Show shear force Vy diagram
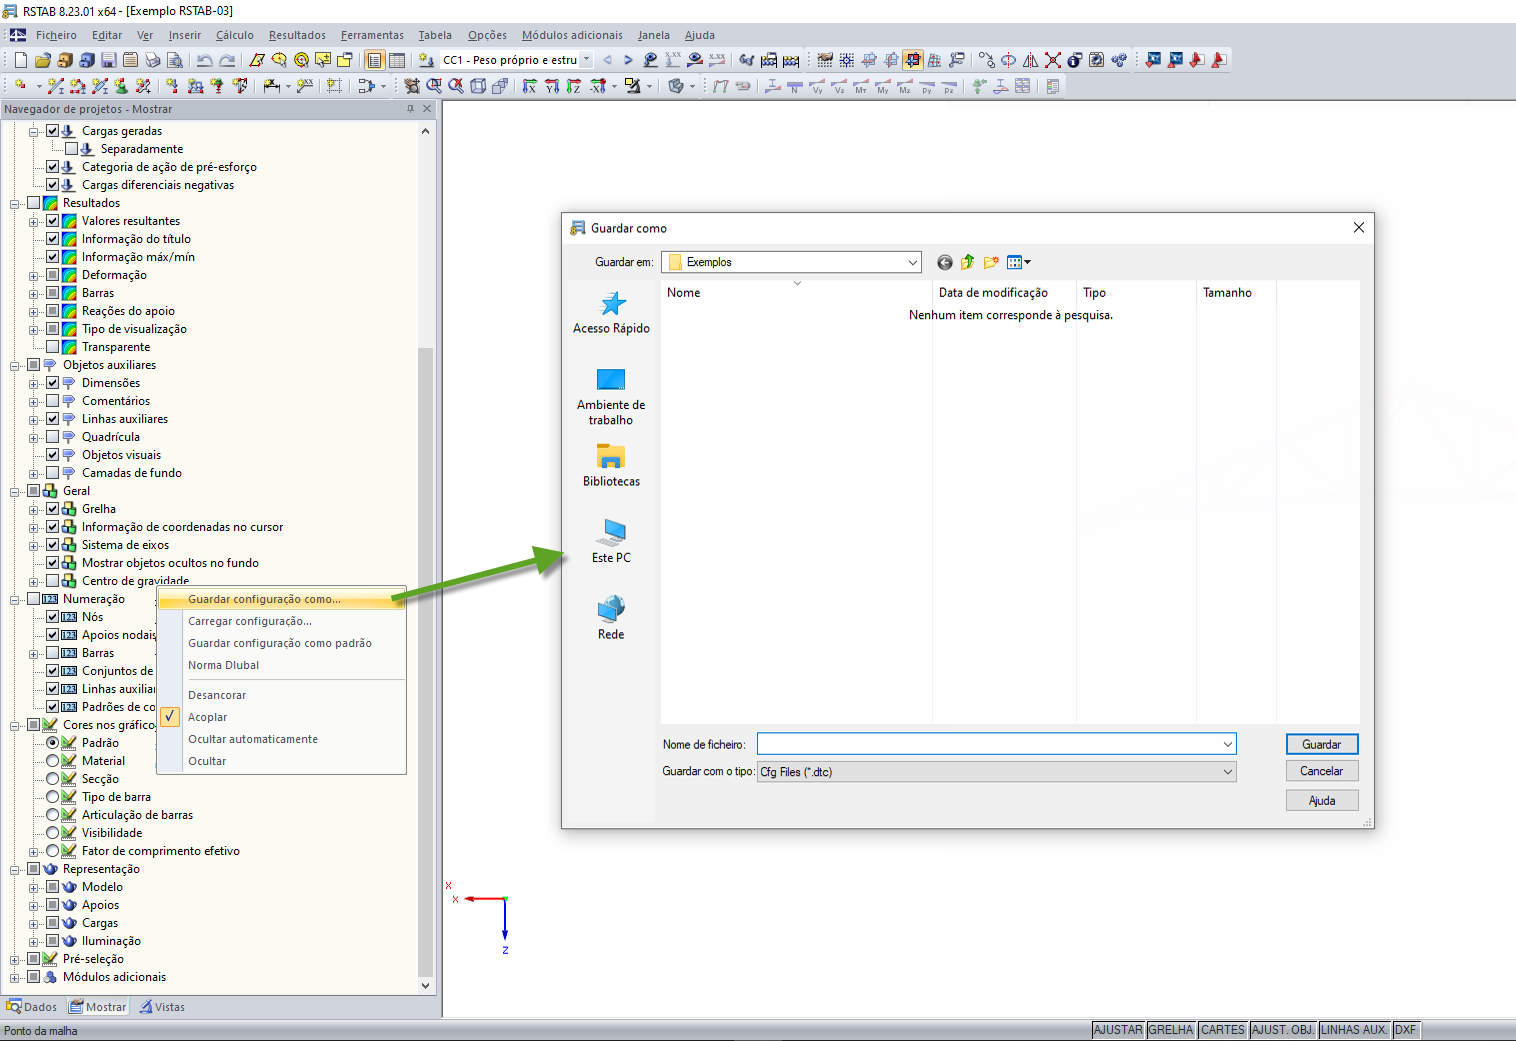This screenshot has height=1041, width=1516. coord(817,86)
